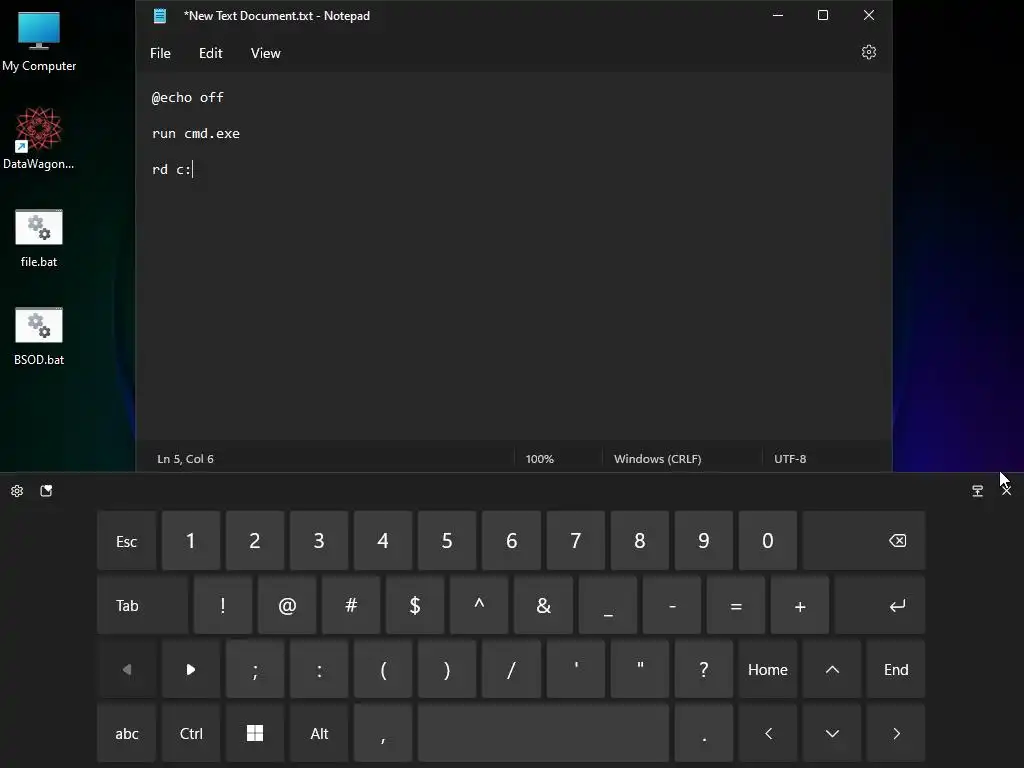Tap the 6 key
This screenshot has width=1024, height=768.
point(511,541)
